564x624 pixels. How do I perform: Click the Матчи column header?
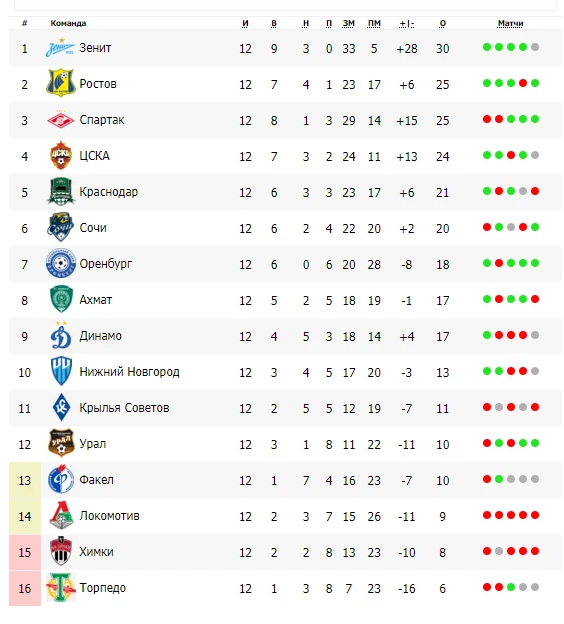[x=510, y=23]
